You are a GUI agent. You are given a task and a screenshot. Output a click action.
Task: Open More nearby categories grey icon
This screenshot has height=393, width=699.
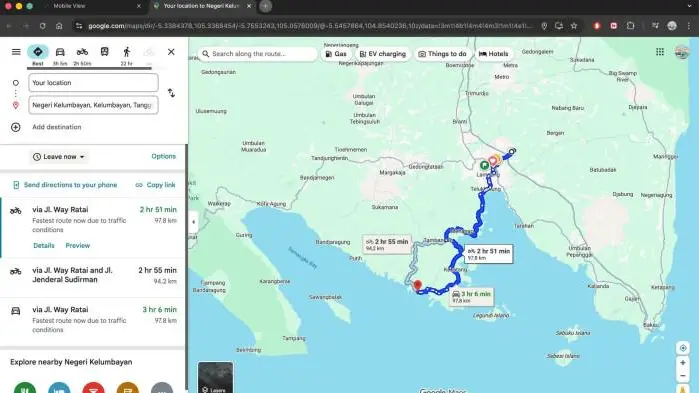162,388
